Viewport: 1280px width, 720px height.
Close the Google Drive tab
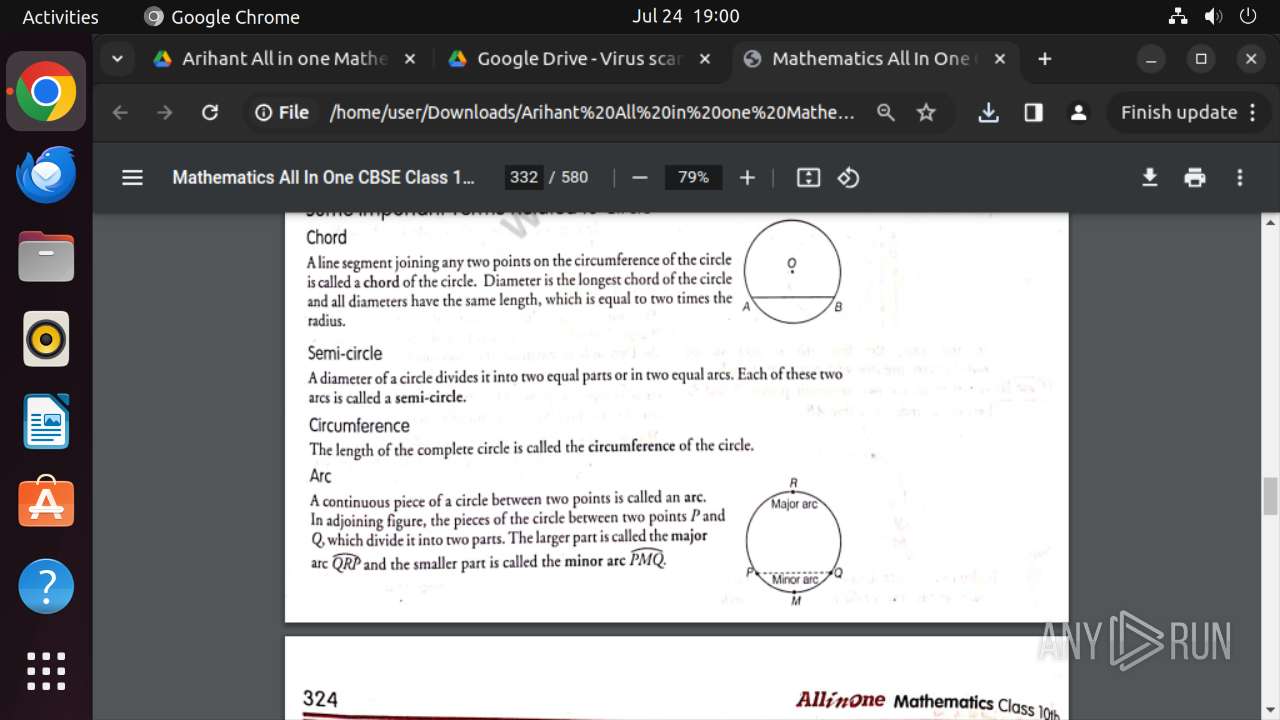pyautogui.click(x=705, y=59)
